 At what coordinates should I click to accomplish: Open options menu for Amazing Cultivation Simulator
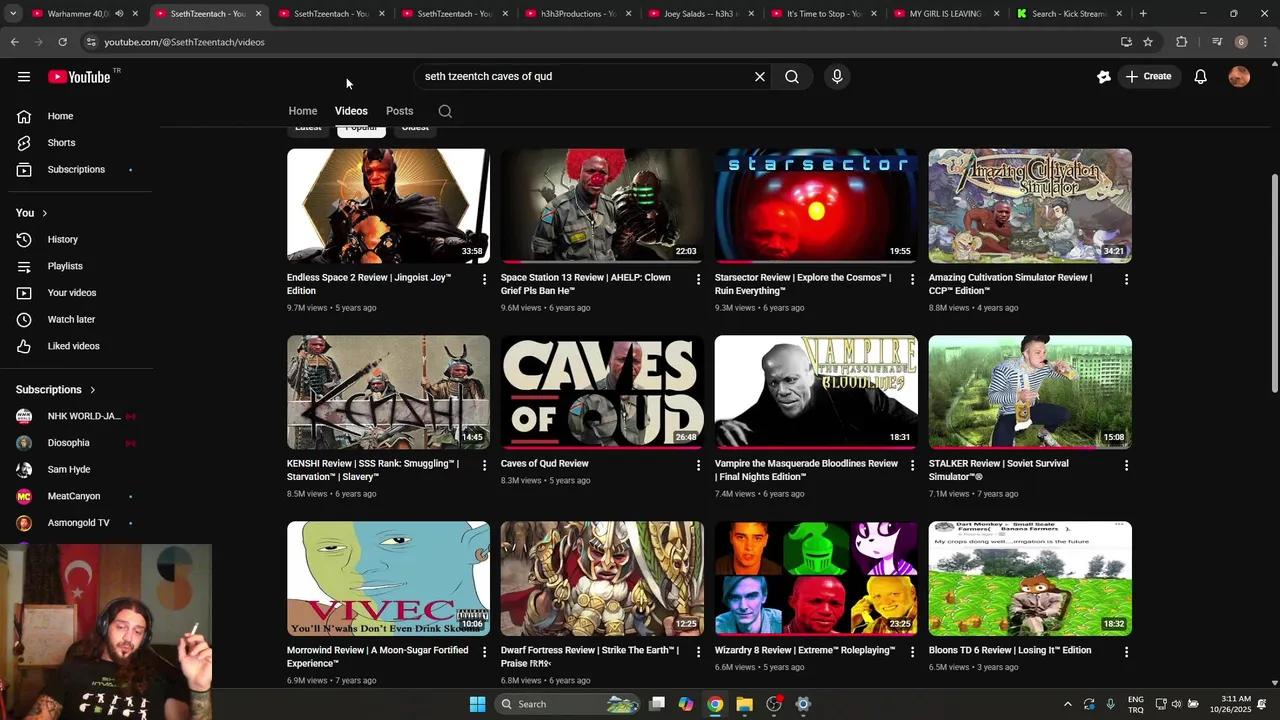[x=1126, y=279]
